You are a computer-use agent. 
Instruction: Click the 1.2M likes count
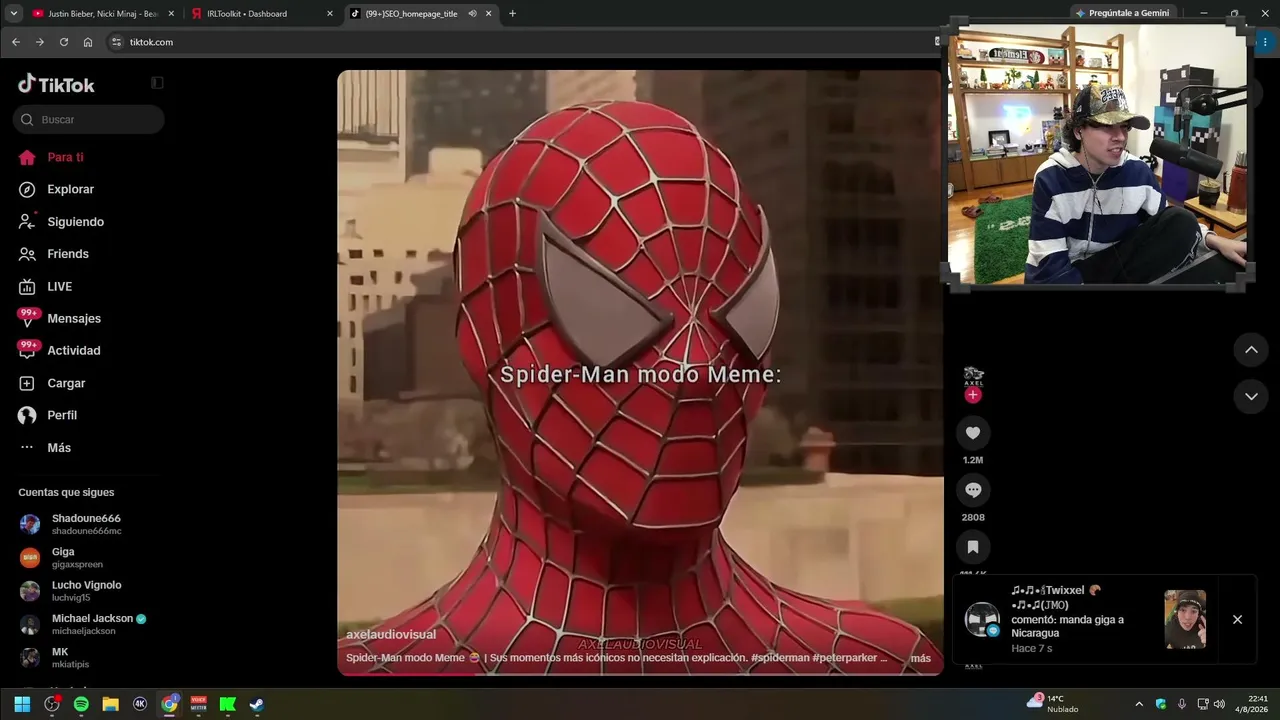[x=973, y=460]
